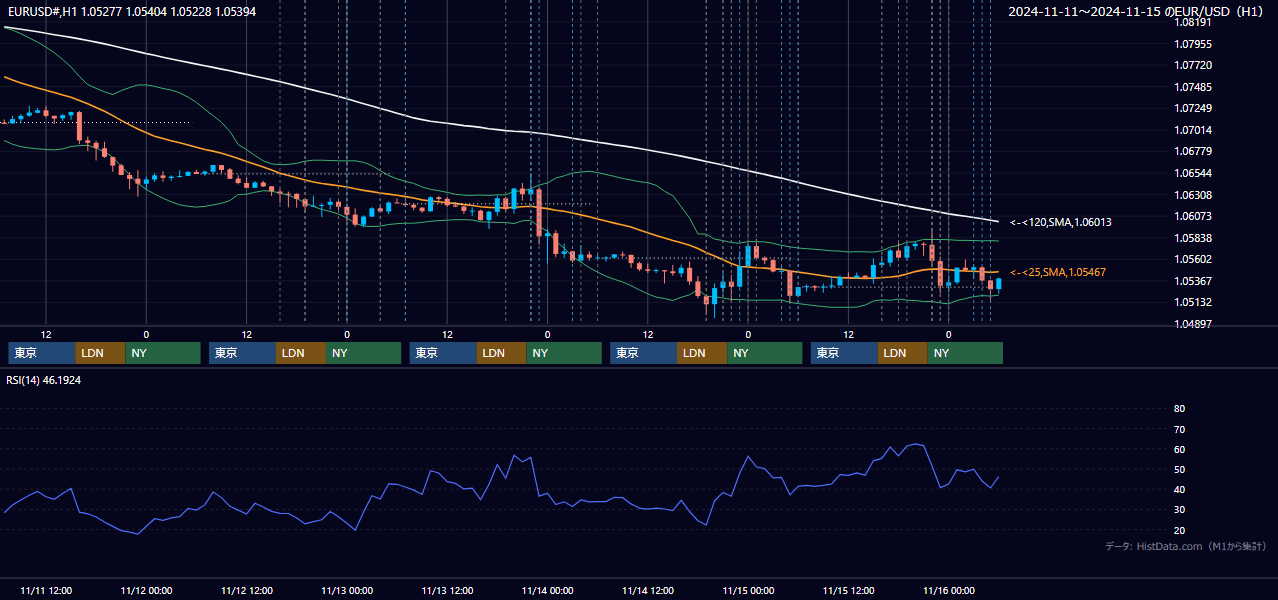Click the leftmost 東京 session box
The image size is (1278, 600).
click(42, 353)
